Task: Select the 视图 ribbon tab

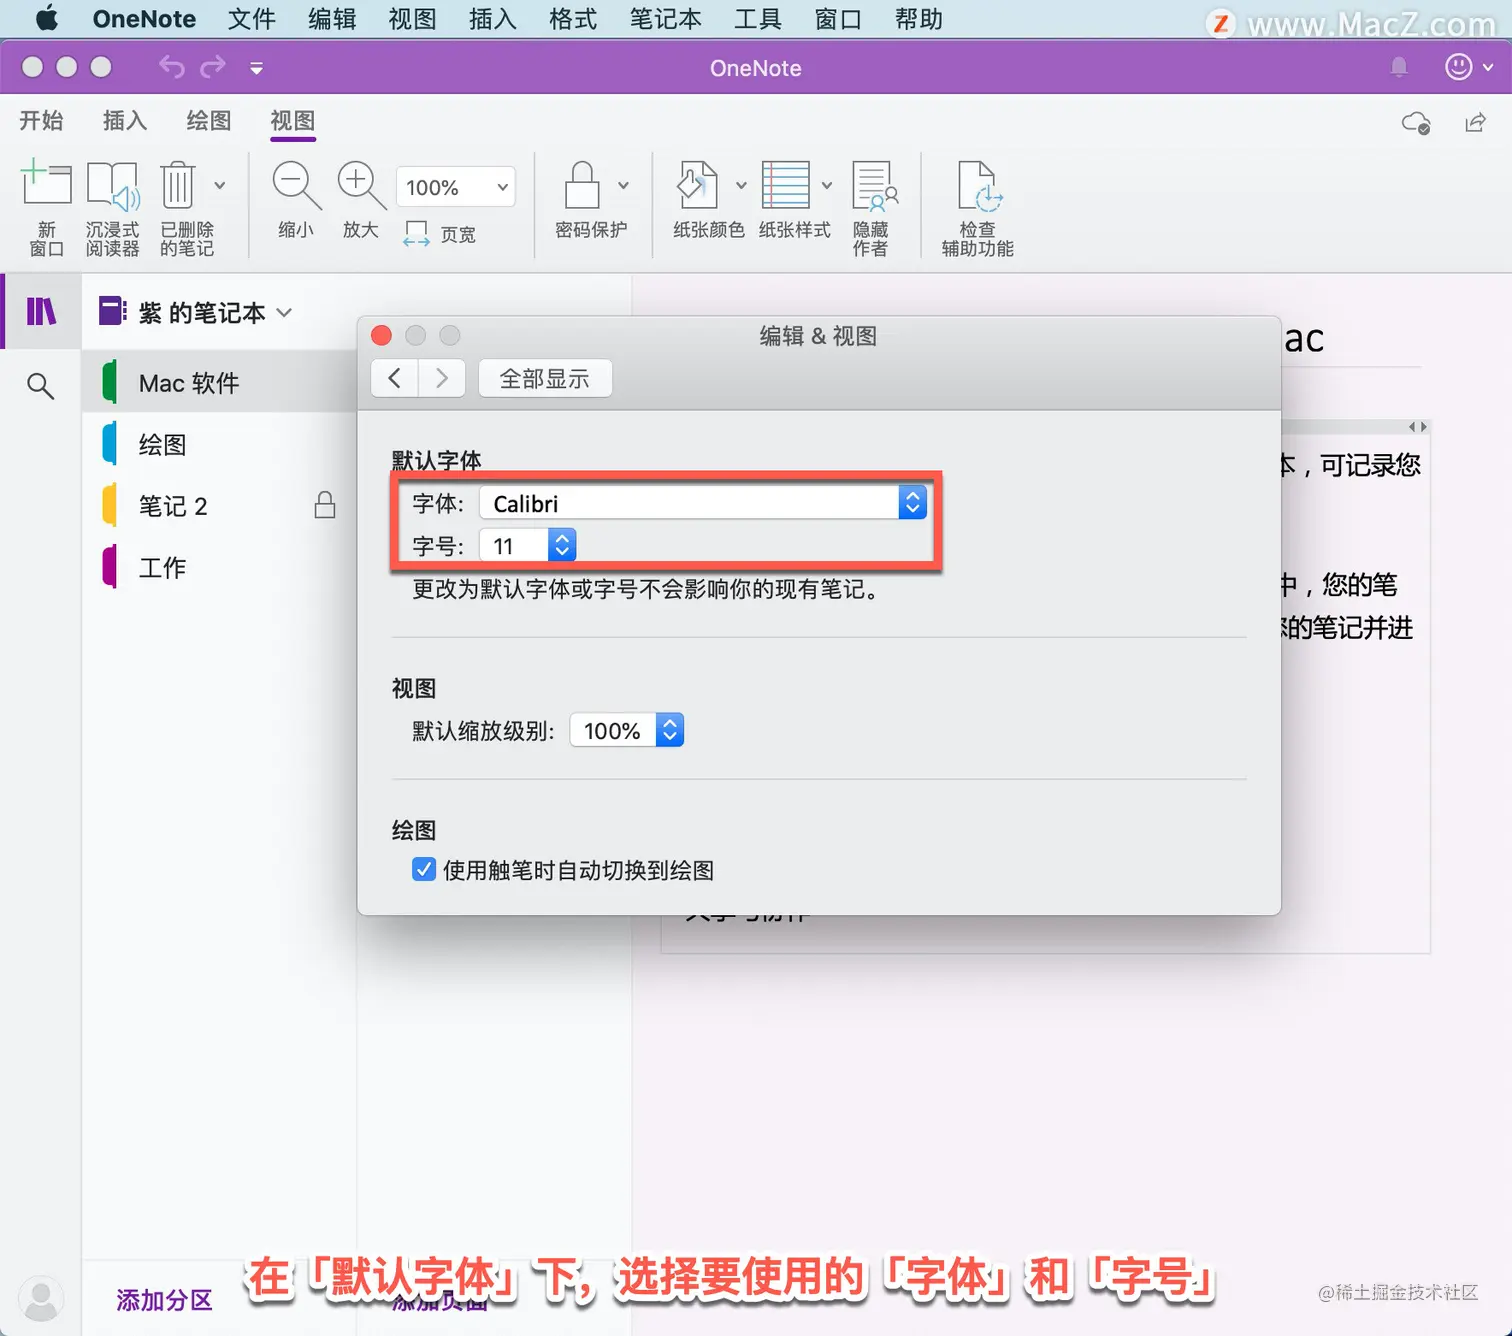Action: [x=293, y=120]
